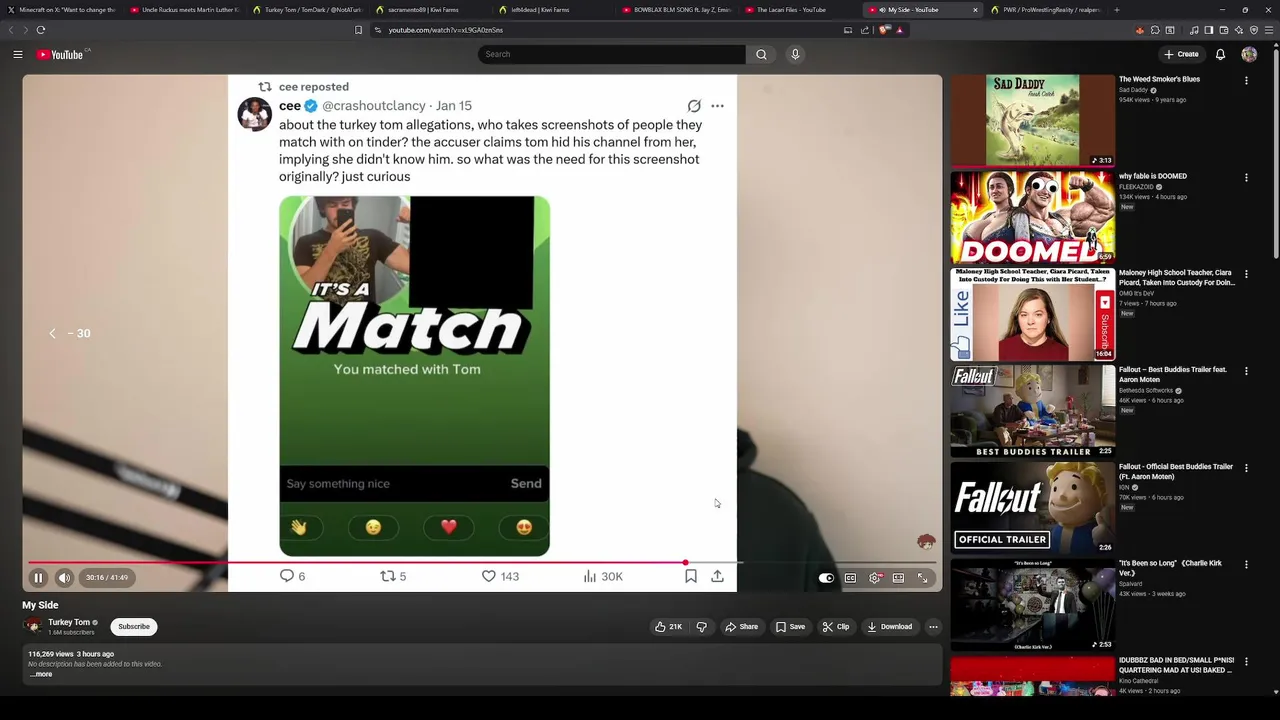The image size is (1280, 720).
Task: Open options for IGN Fallout trailer video
Action: [1246, 468]
